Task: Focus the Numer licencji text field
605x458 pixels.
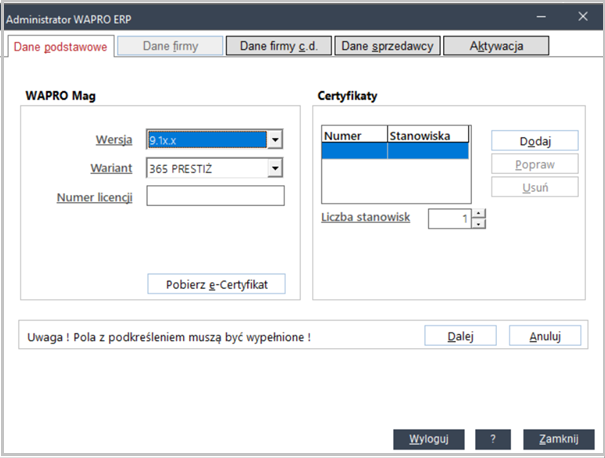Action: [215, 196]
